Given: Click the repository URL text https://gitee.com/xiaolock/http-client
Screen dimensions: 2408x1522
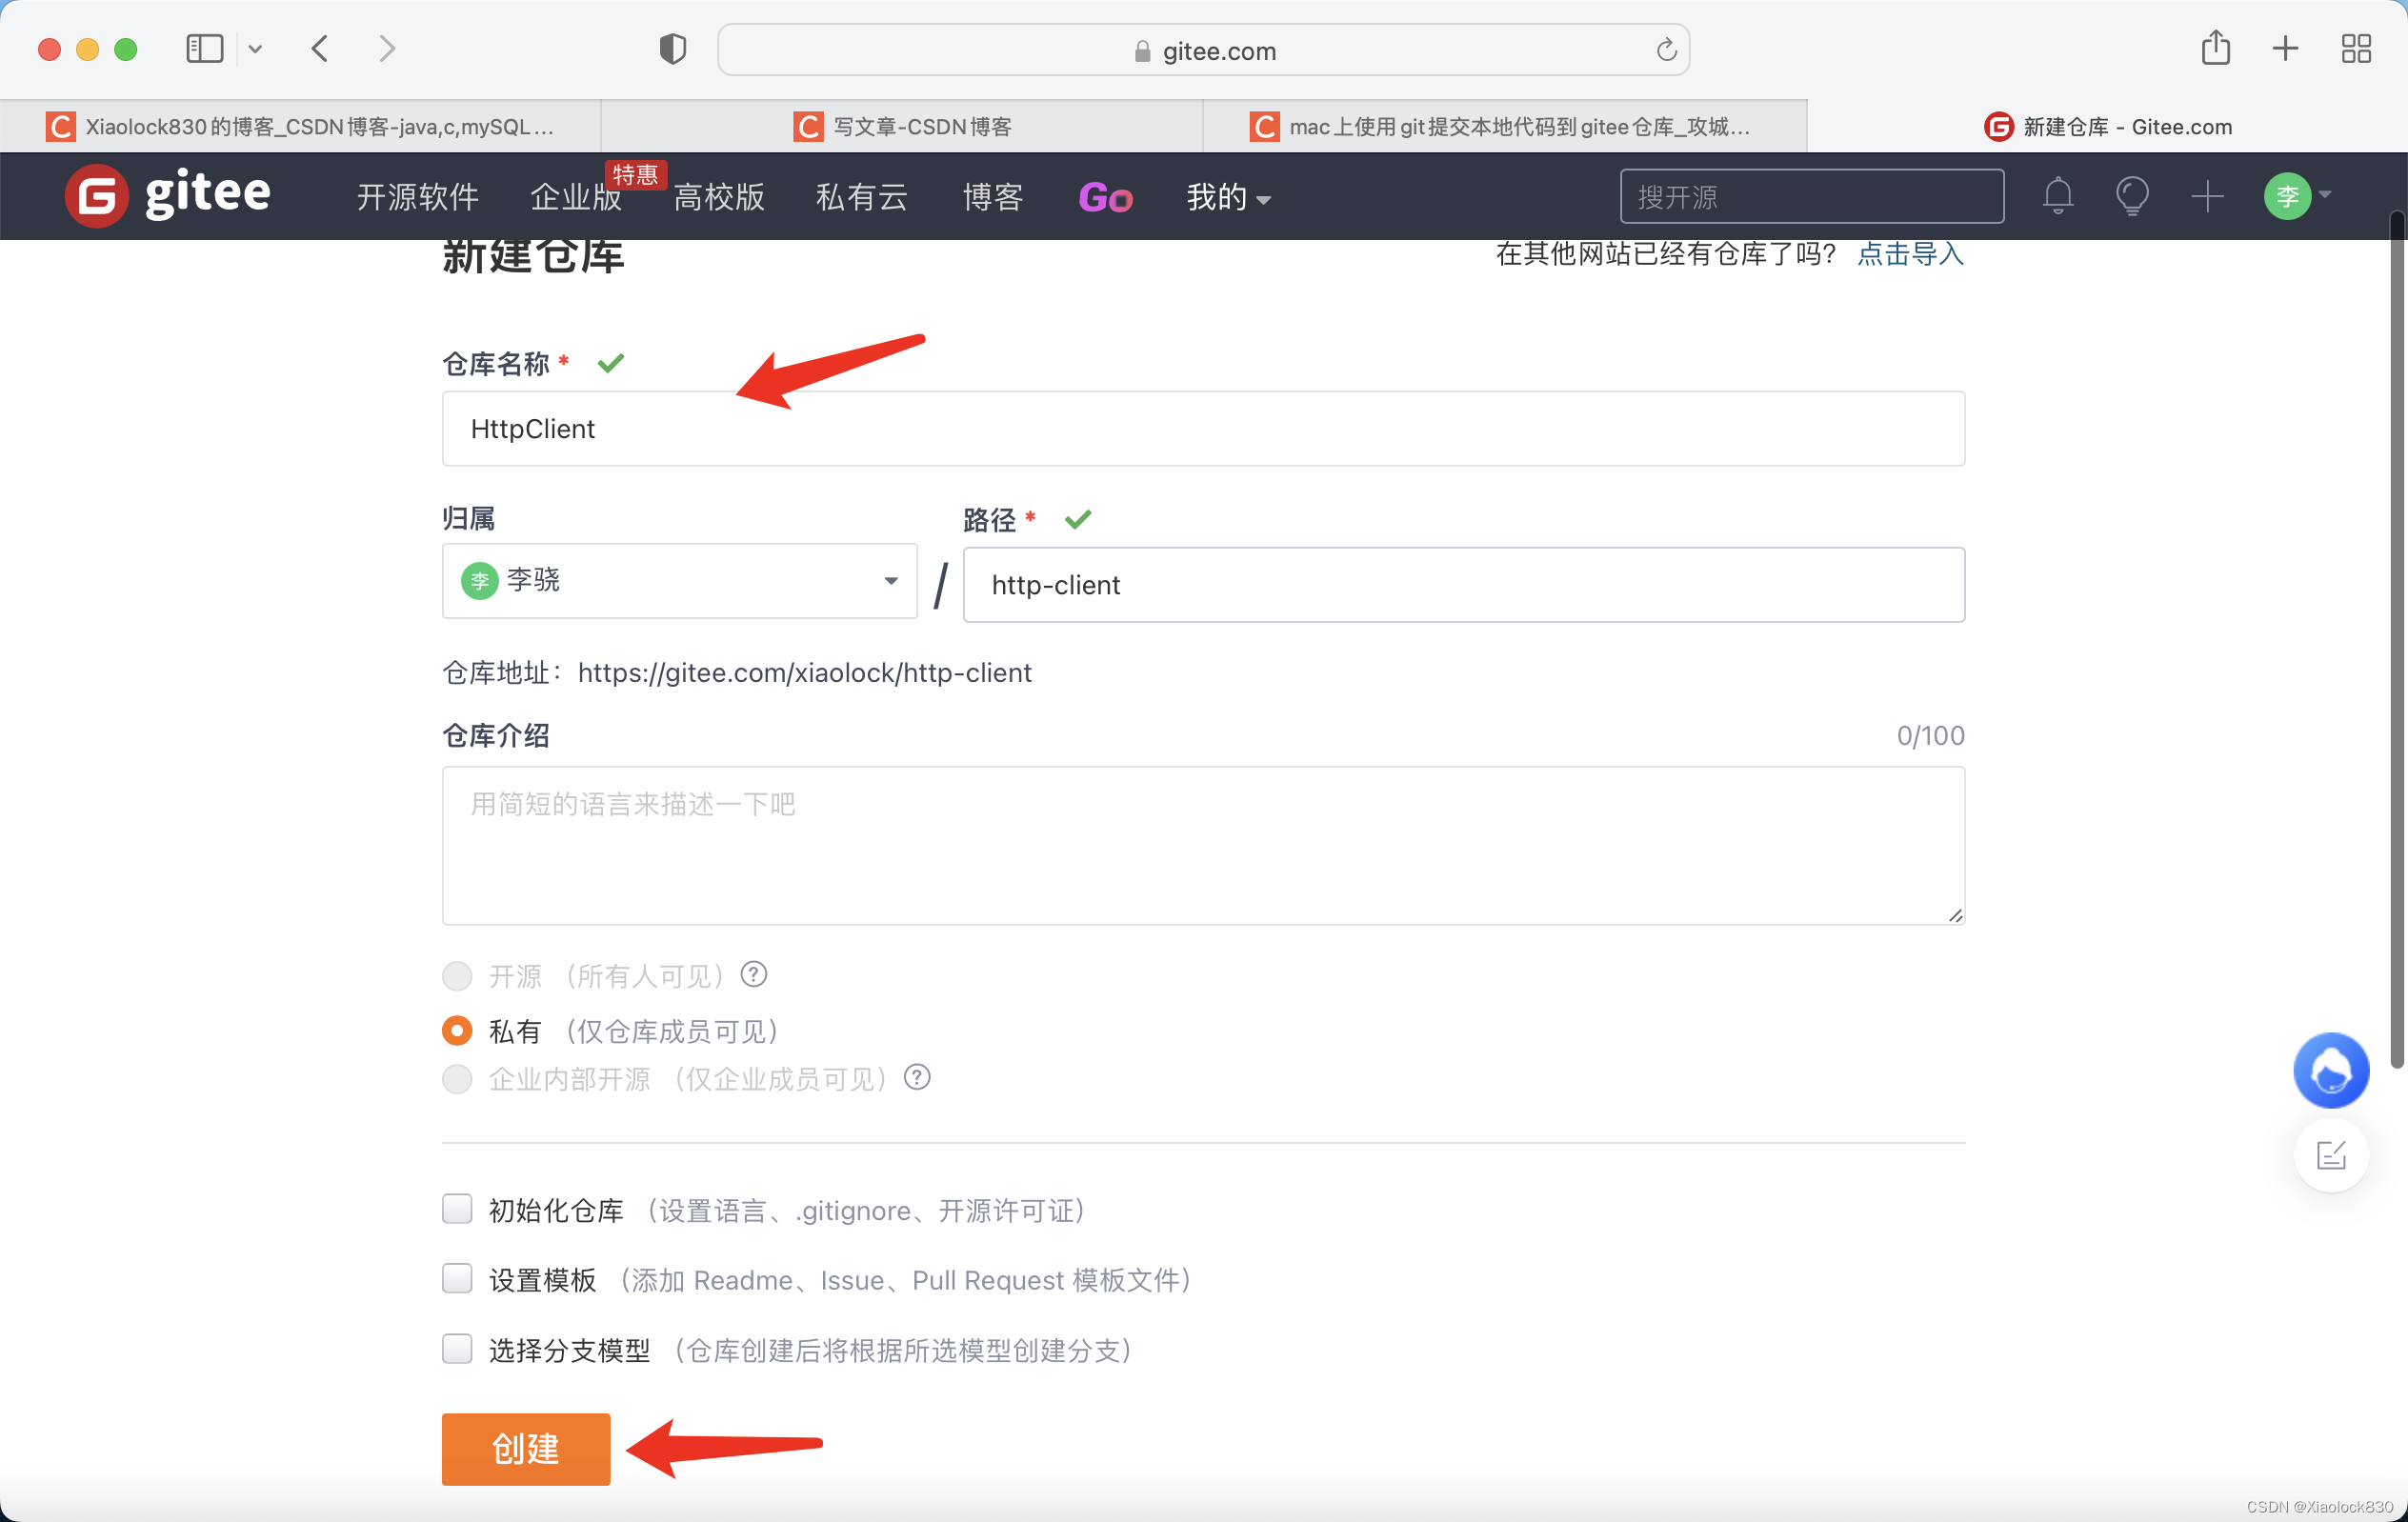Looking at the screenshot, I should 804,672.
